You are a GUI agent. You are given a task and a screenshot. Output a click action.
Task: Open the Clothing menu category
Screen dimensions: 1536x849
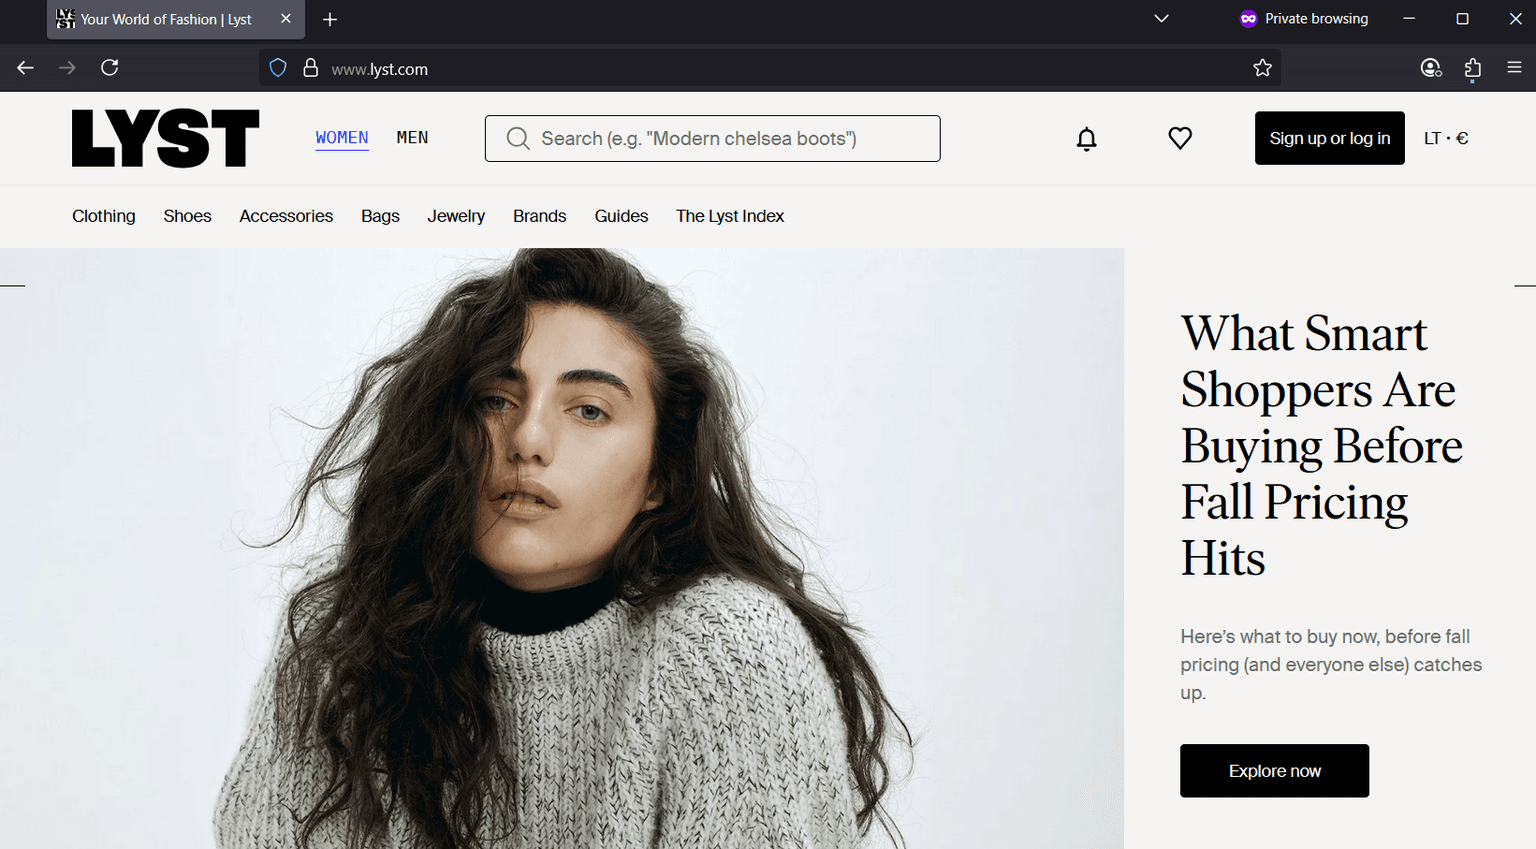[104, 216]
